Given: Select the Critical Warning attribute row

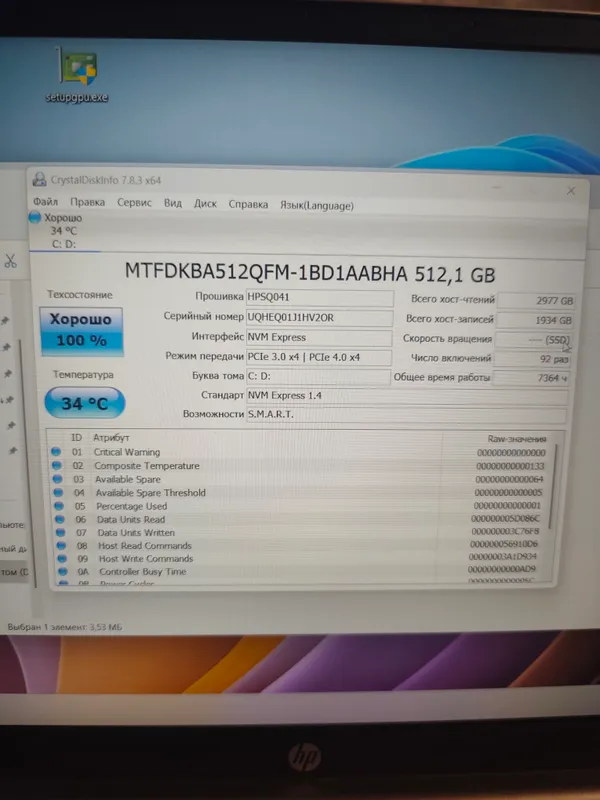Looking at the screenshot, I should (x=301, y=453).
